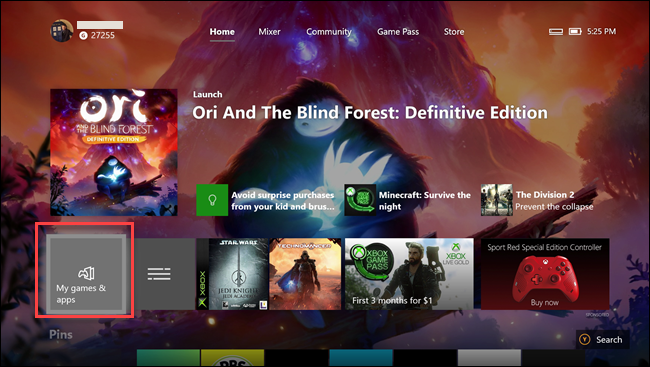Go to the Community tab
The image size is (650, 367).
click(329, 32)
